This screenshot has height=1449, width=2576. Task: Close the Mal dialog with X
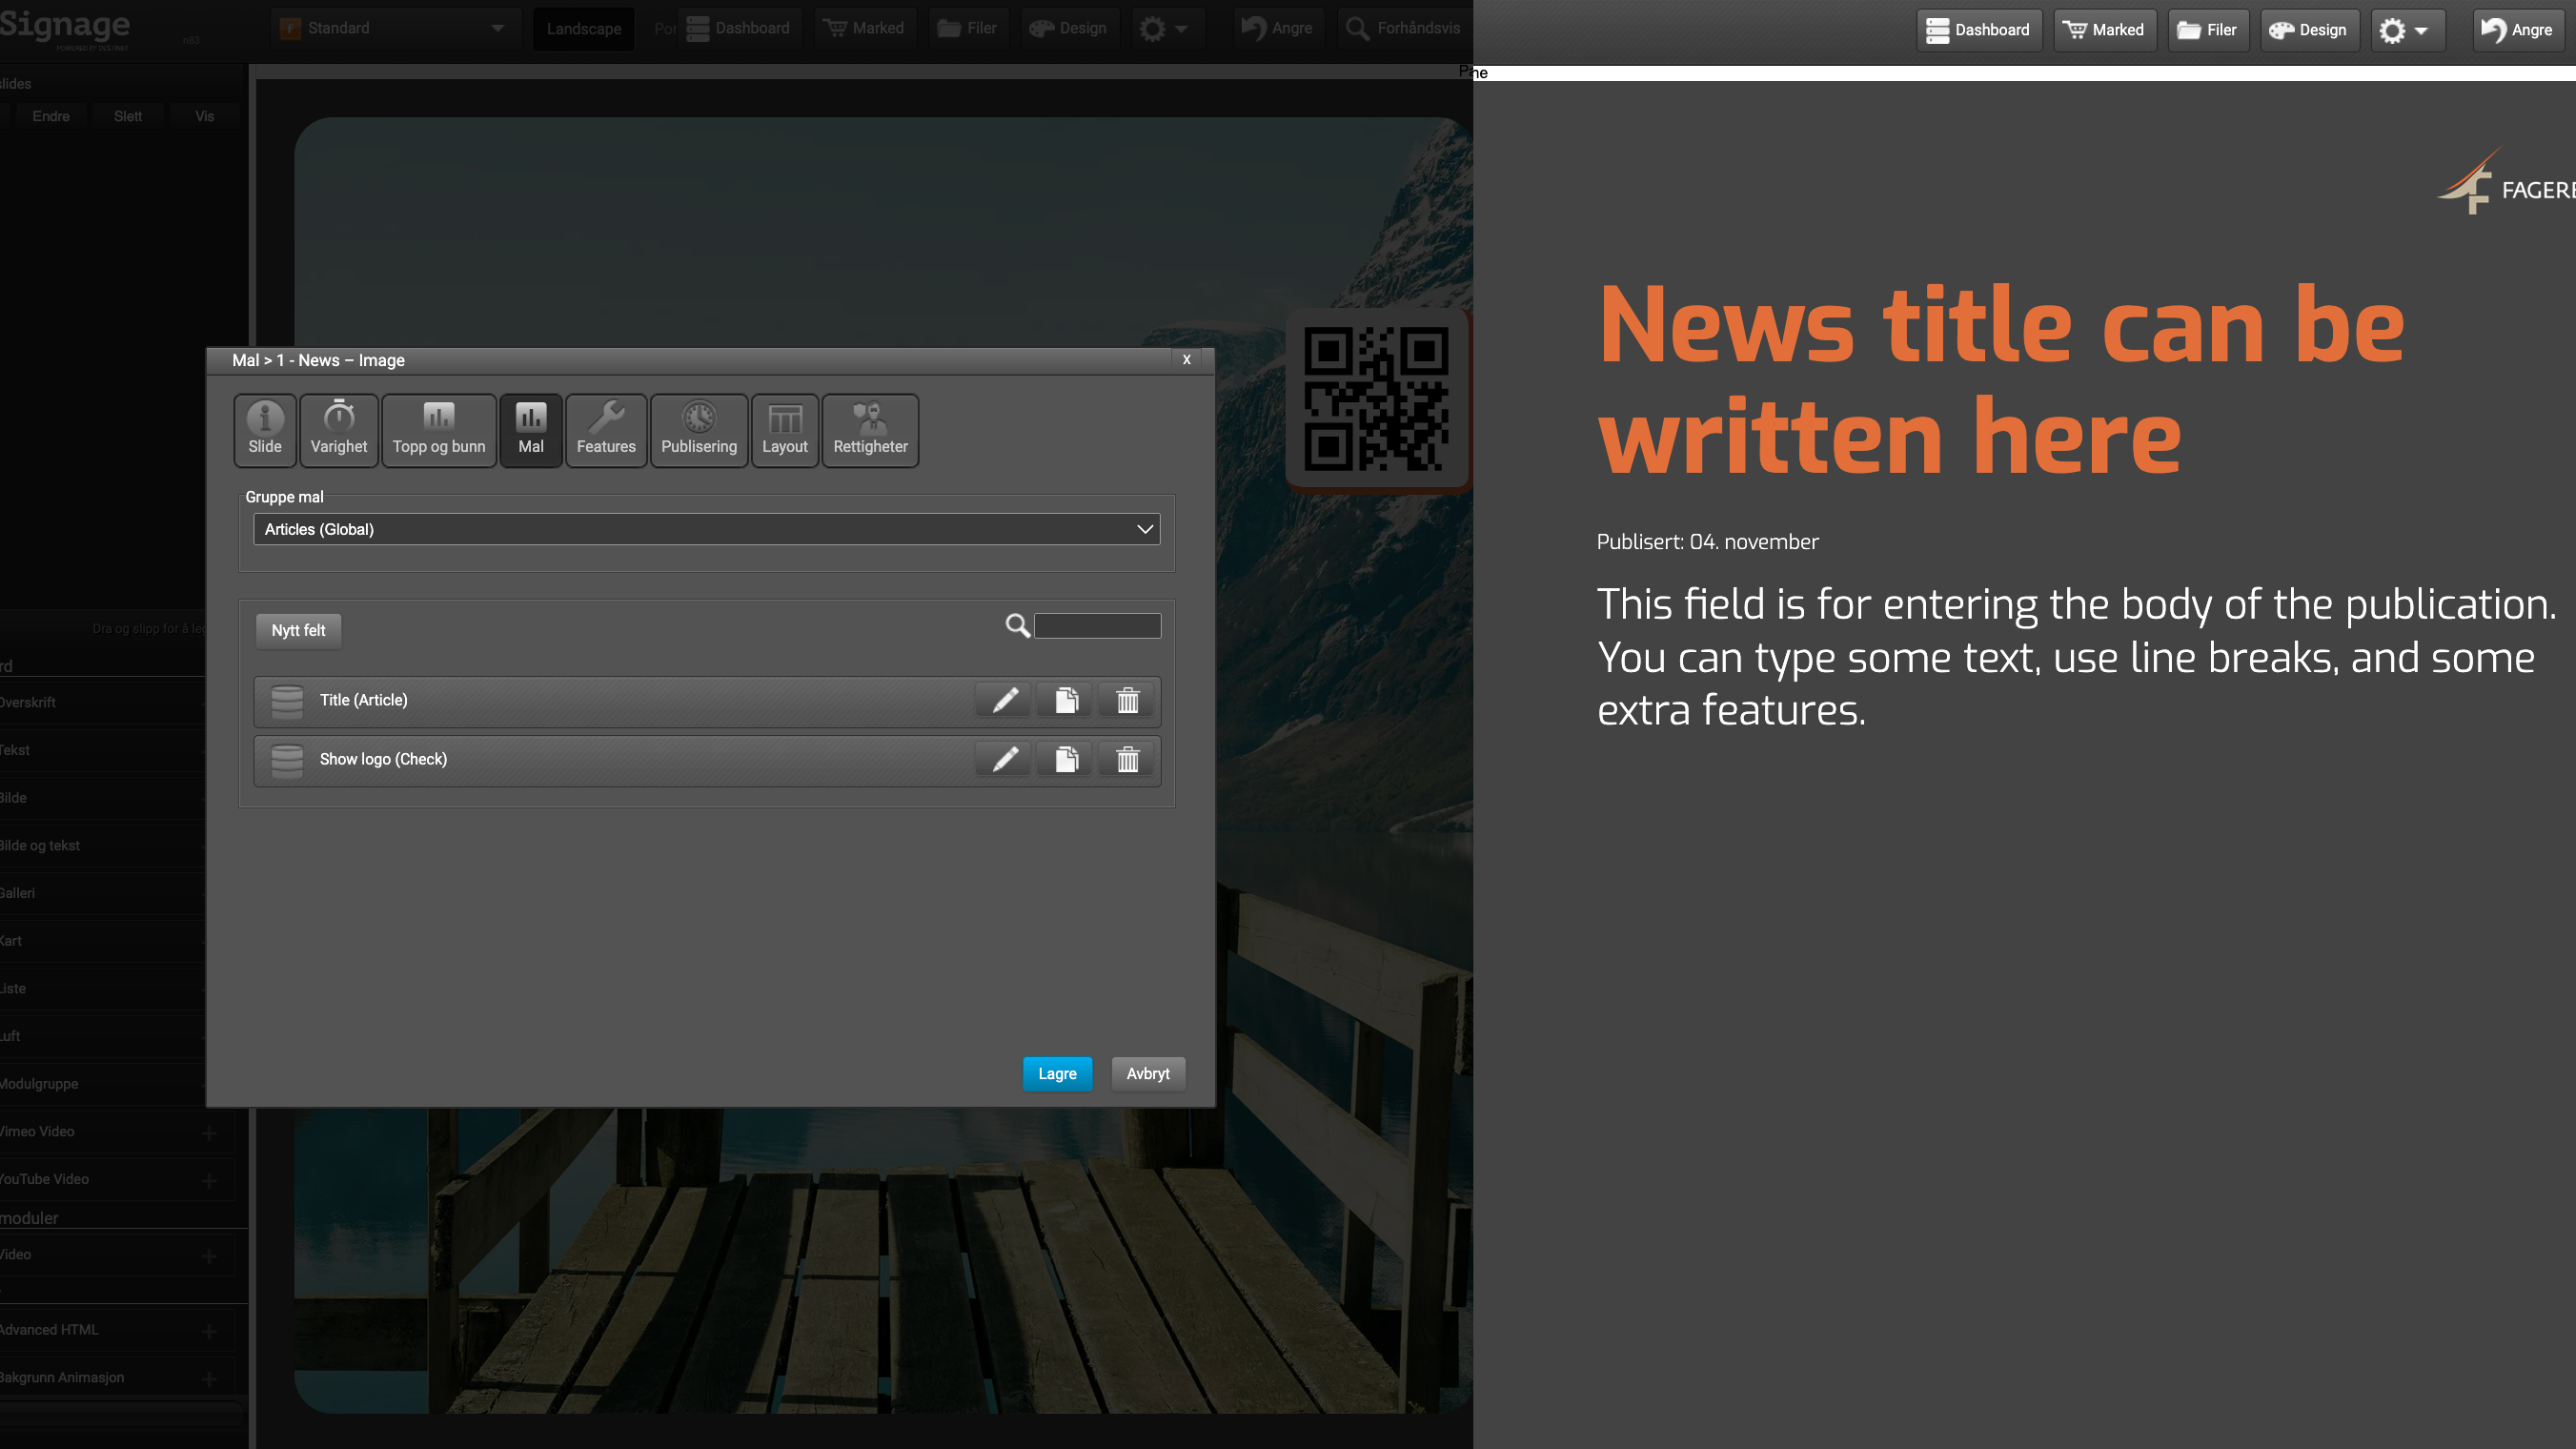click(x=1187, y=360)
